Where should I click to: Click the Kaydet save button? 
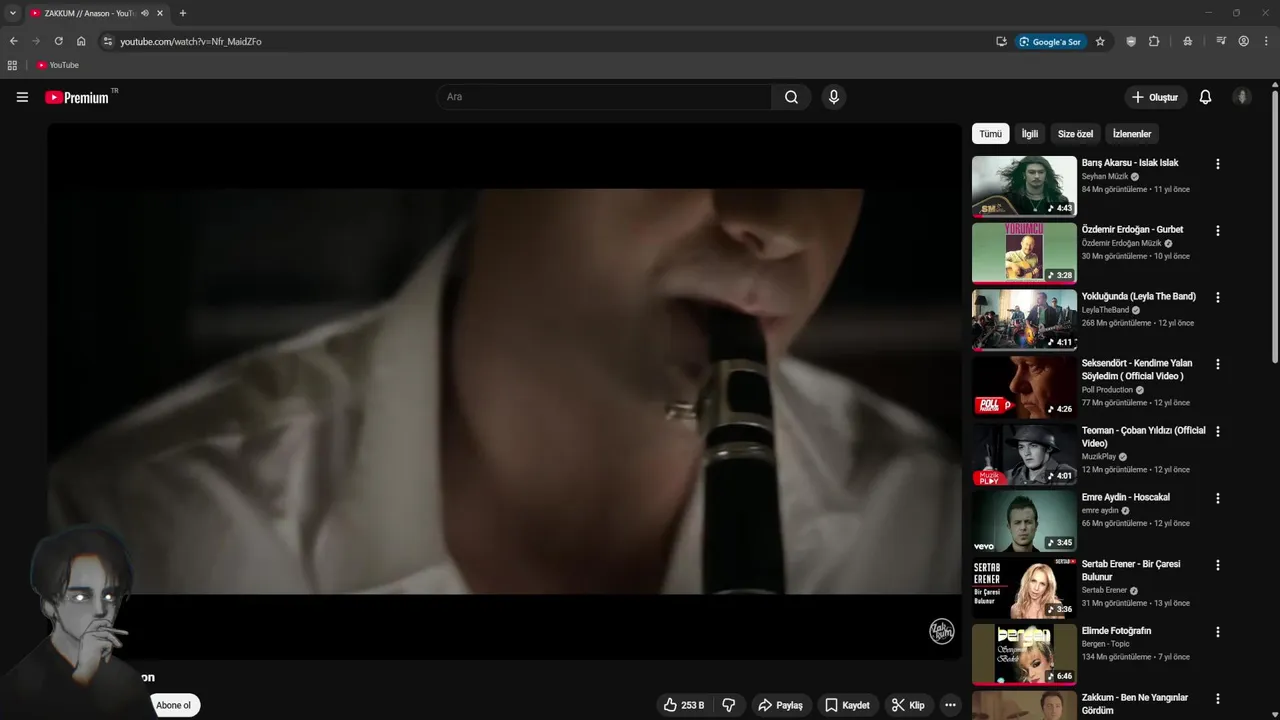(847, 705)
